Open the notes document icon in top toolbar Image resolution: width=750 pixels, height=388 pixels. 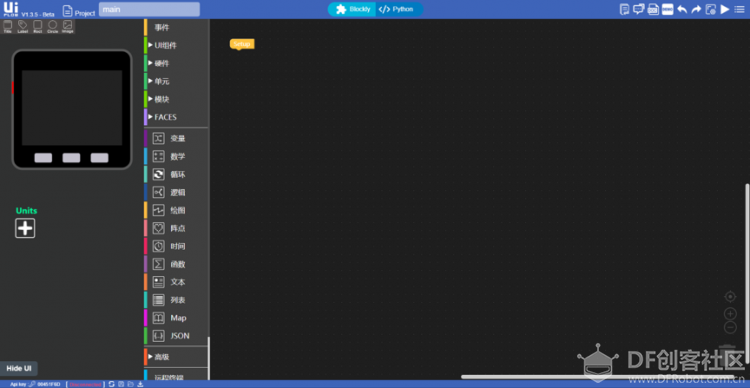click(x=624, y=9)
